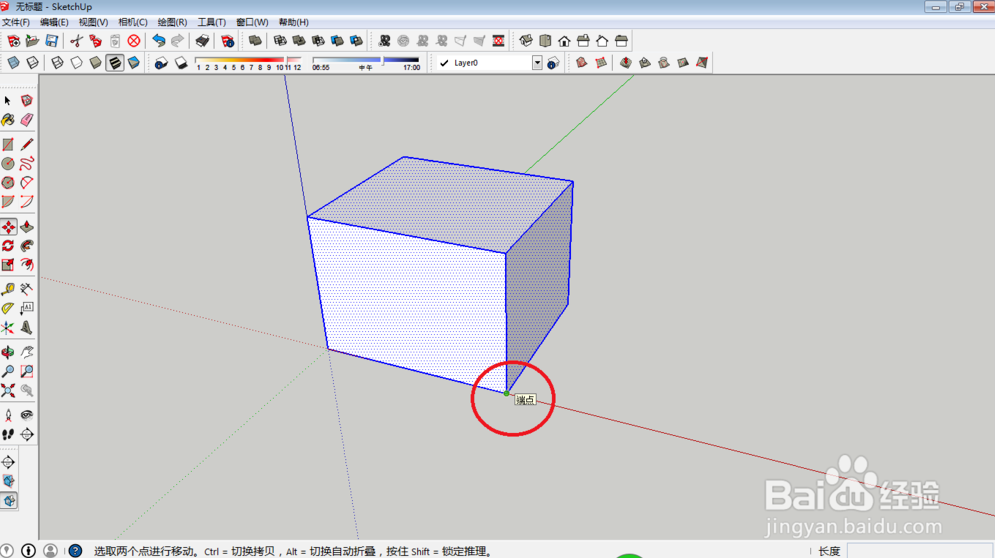Click the Save icon in toolbar
Screen dimensions: 995x558
click(x=52, y=41)
